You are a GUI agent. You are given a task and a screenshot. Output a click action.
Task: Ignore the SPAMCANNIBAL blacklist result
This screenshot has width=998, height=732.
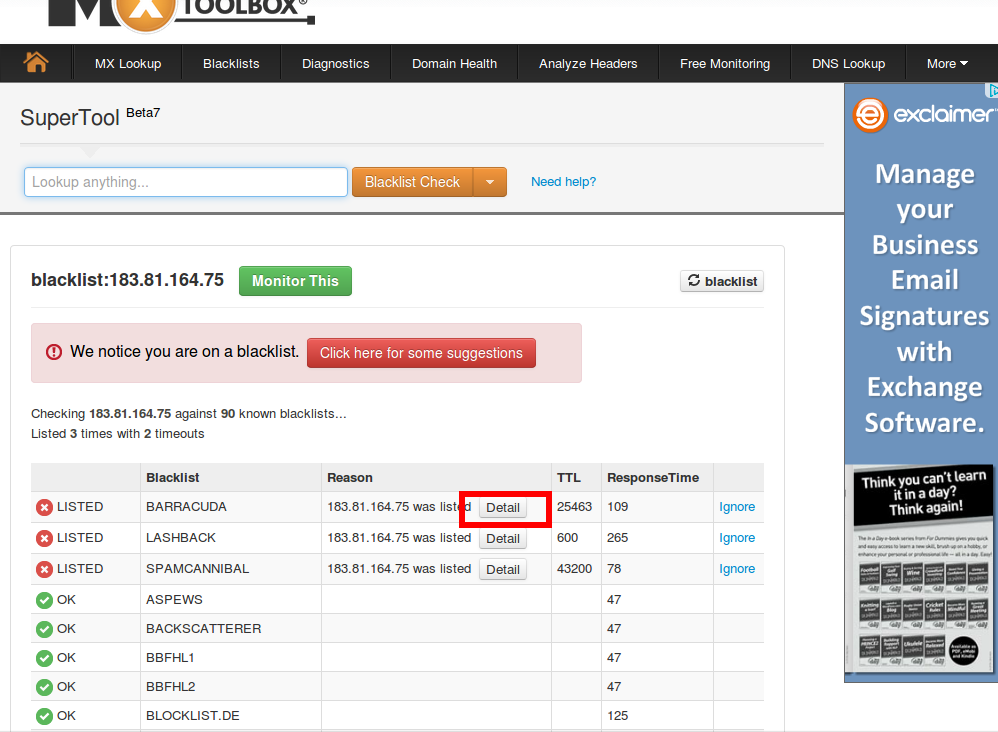737,569
